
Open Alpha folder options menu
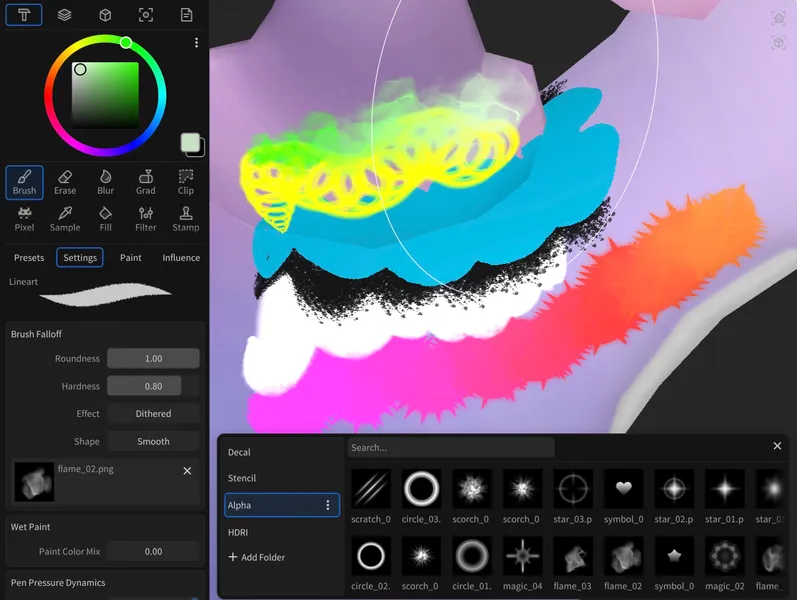pos(327,506)
